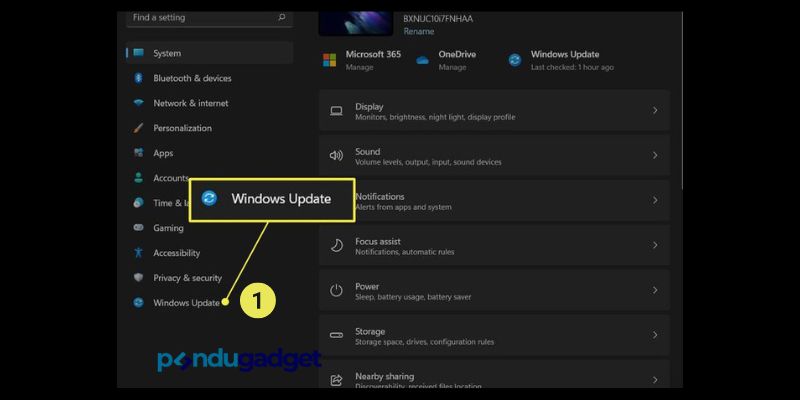Click 'Notifications, automatic rules' description text
This screenshot has width=800, height=400.
(x=405, y=252)
